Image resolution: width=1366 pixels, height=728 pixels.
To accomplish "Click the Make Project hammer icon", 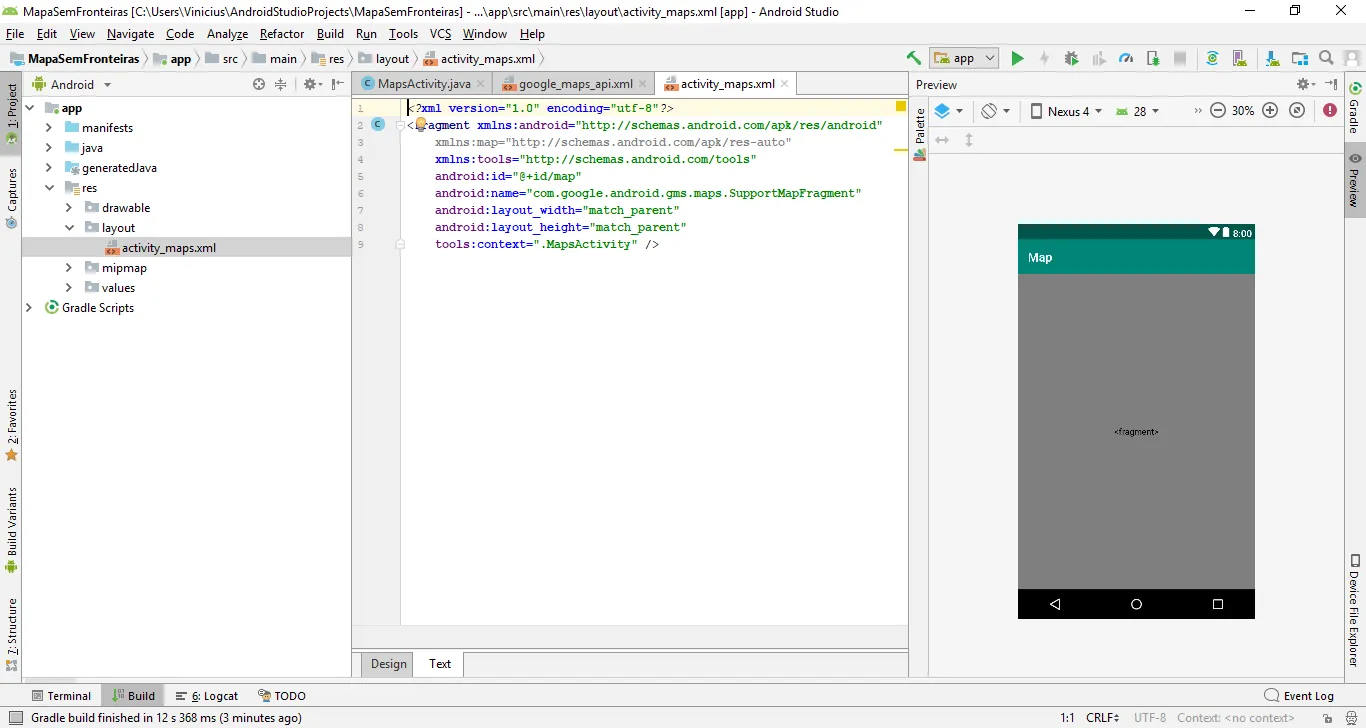I will 913,59.
